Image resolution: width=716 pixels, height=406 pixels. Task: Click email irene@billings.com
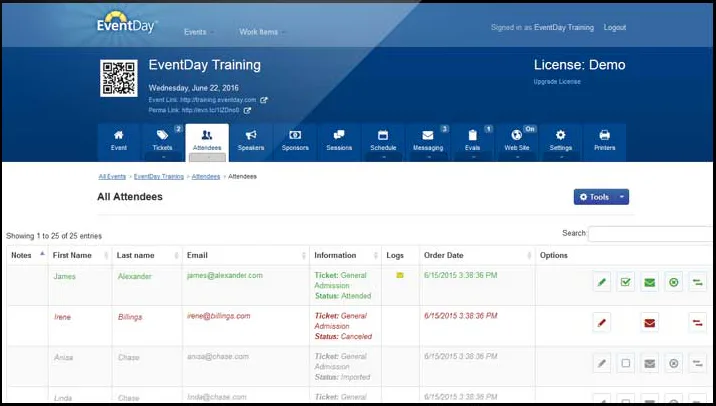tap(219, 316)
